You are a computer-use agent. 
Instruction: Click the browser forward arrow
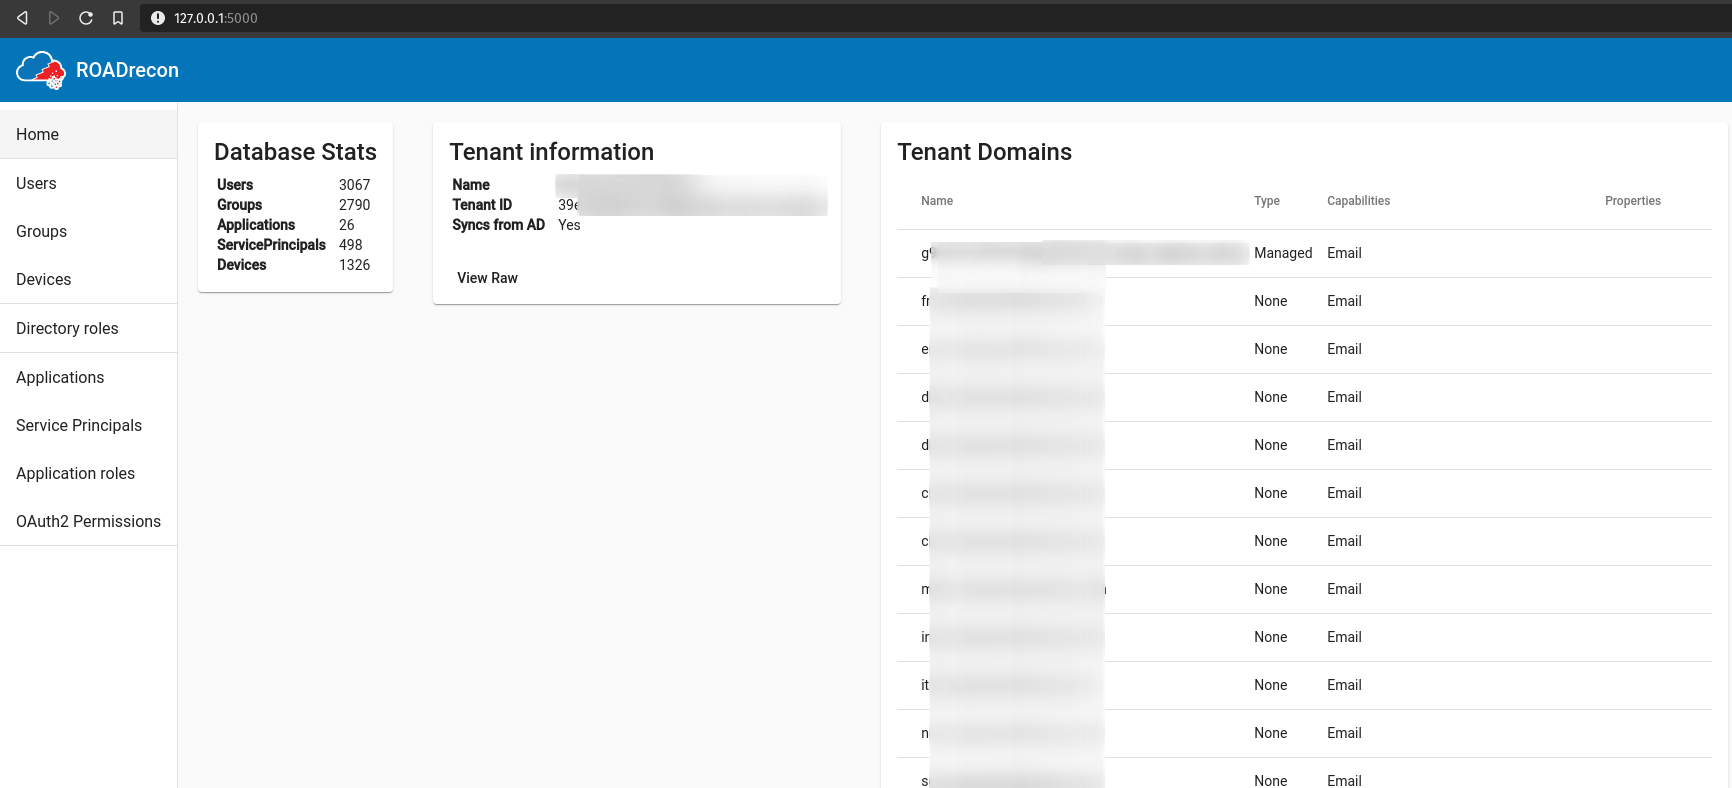point(54,18)
